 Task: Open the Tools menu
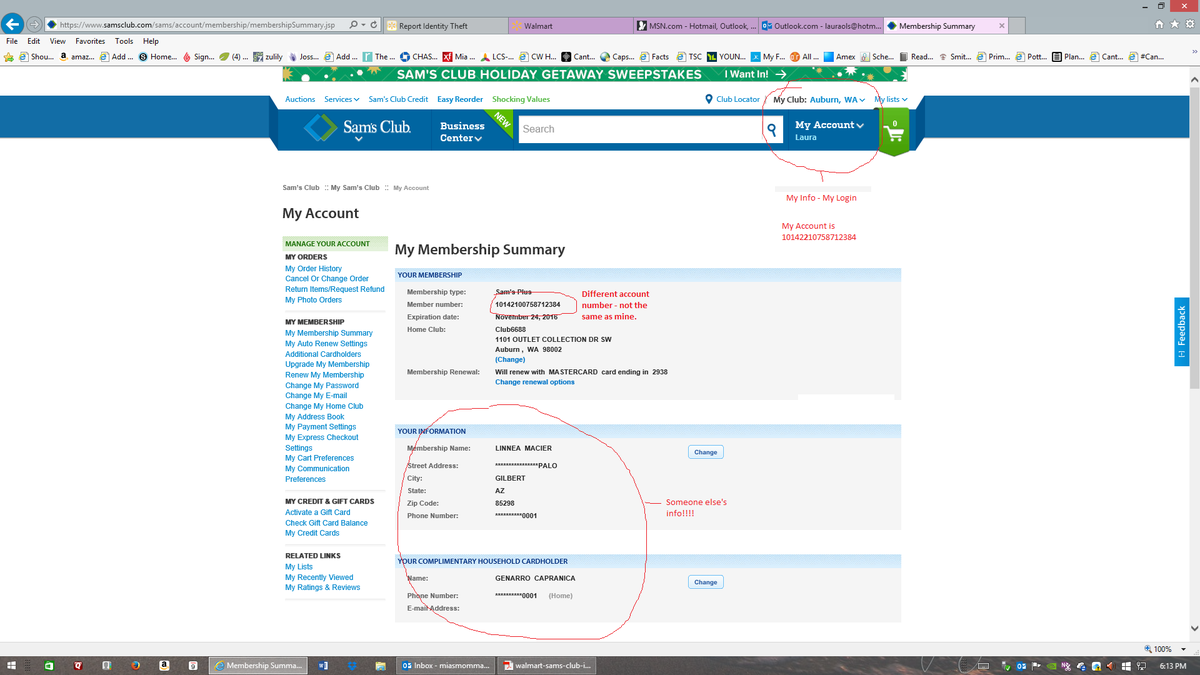(x=124, y=41)
